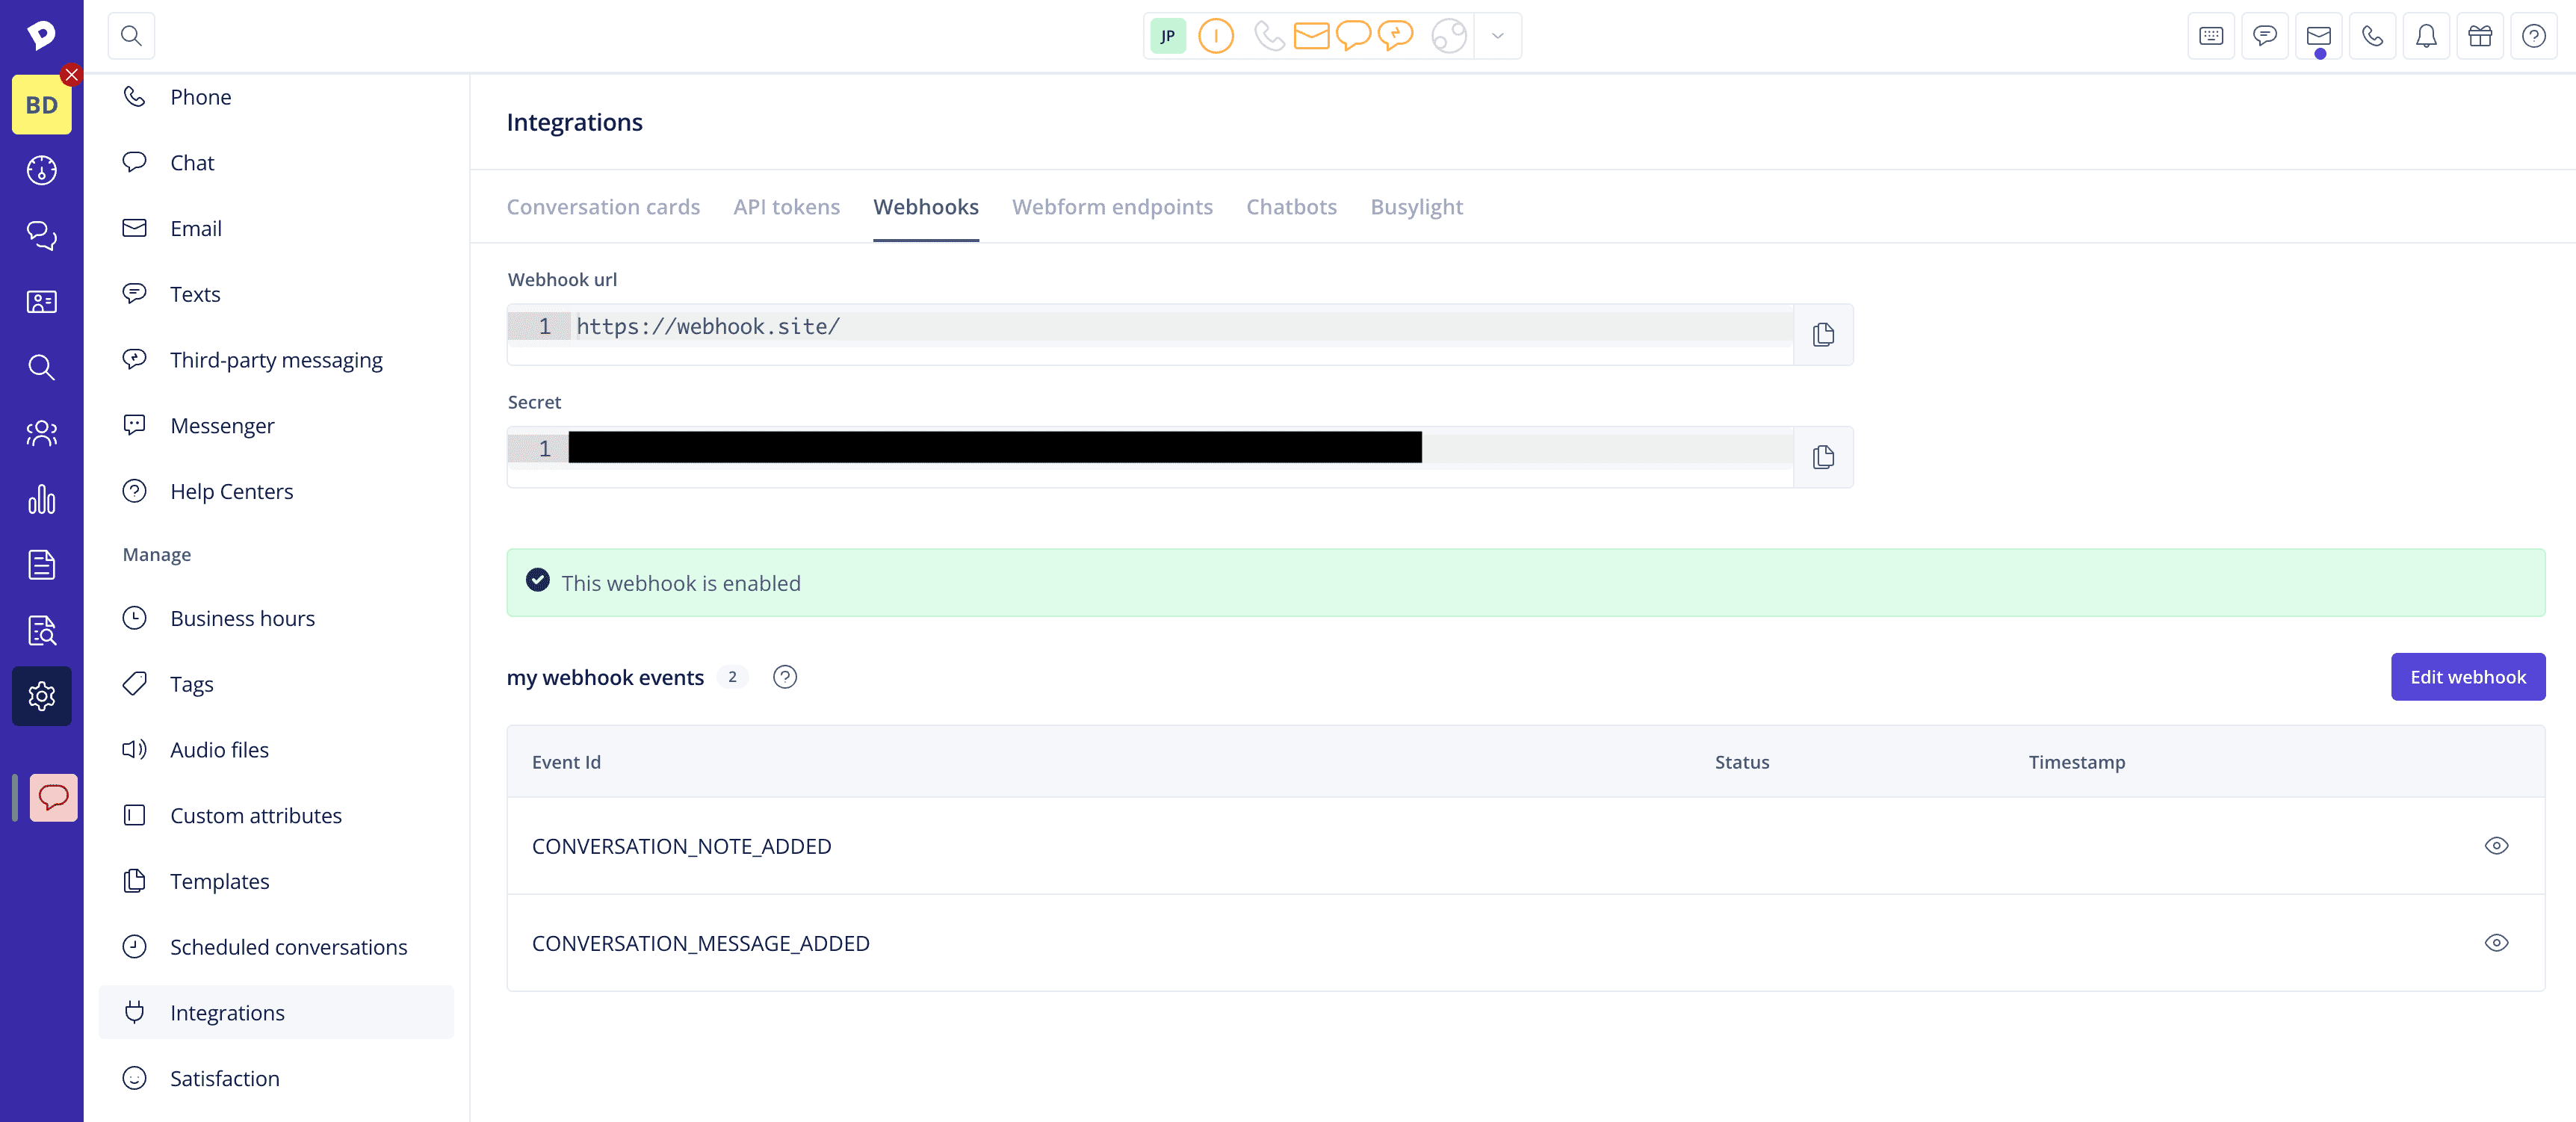This screenshot has width=2576, height=1122.
Task: Select the phone status icon in the presence bar
Action: click(x=1269, y=35)
